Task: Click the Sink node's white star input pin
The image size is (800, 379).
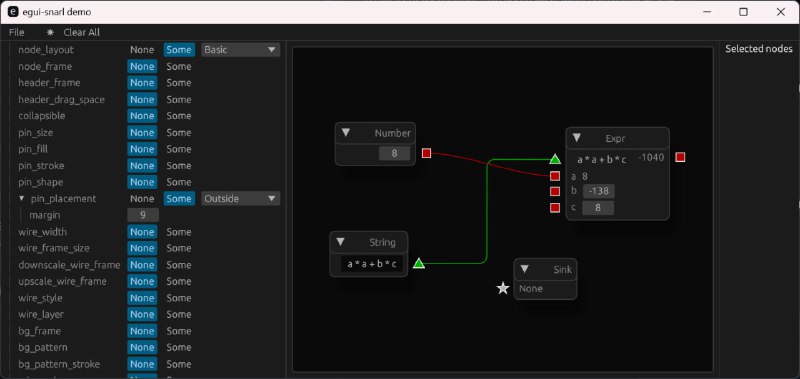Action: pos(503,289)
